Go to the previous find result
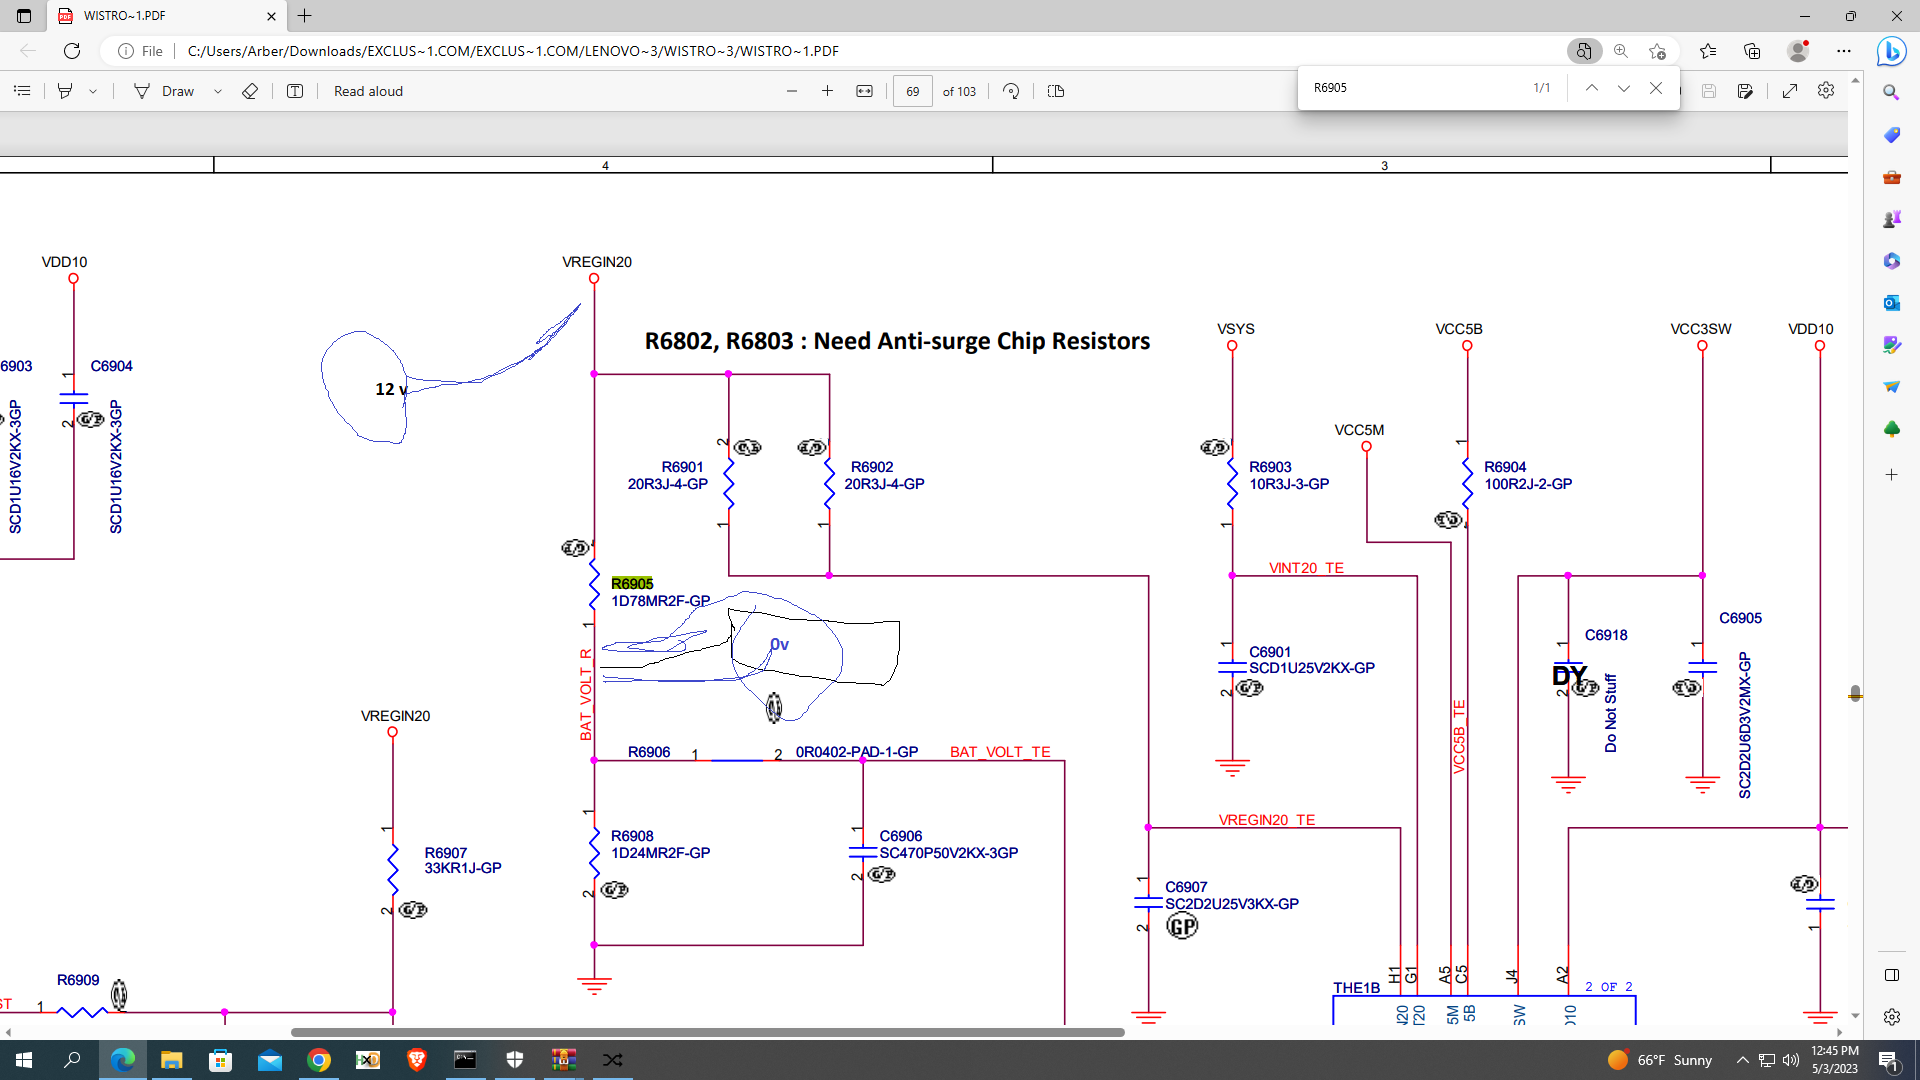 pos(1591,88)
